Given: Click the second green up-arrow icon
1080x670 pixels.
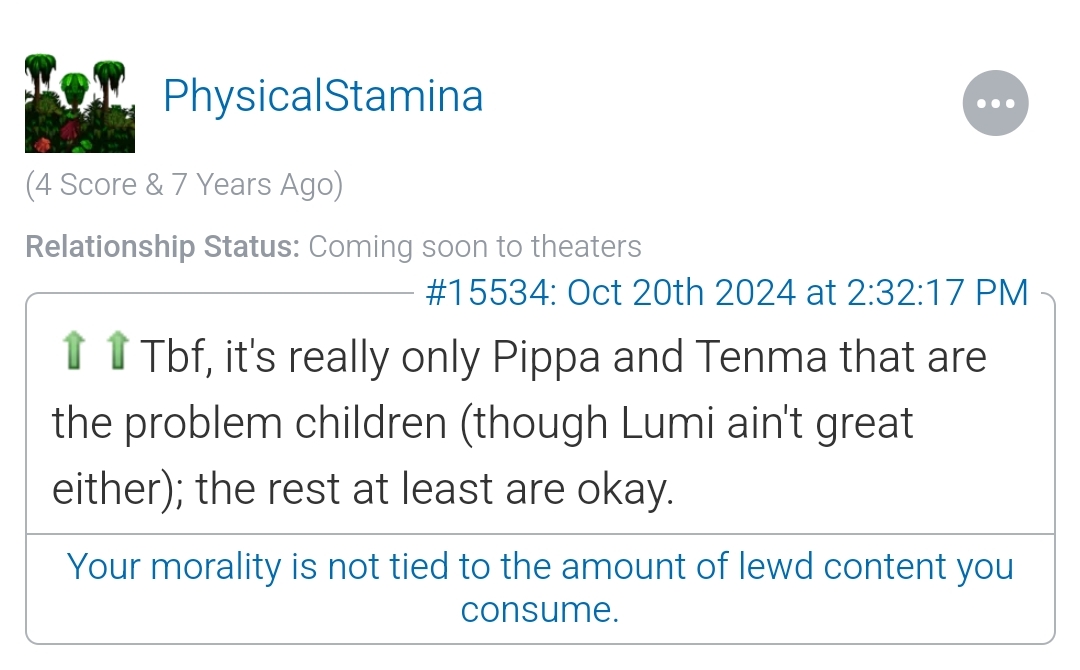Looking at the screenshot, I should tap(118, 350).
